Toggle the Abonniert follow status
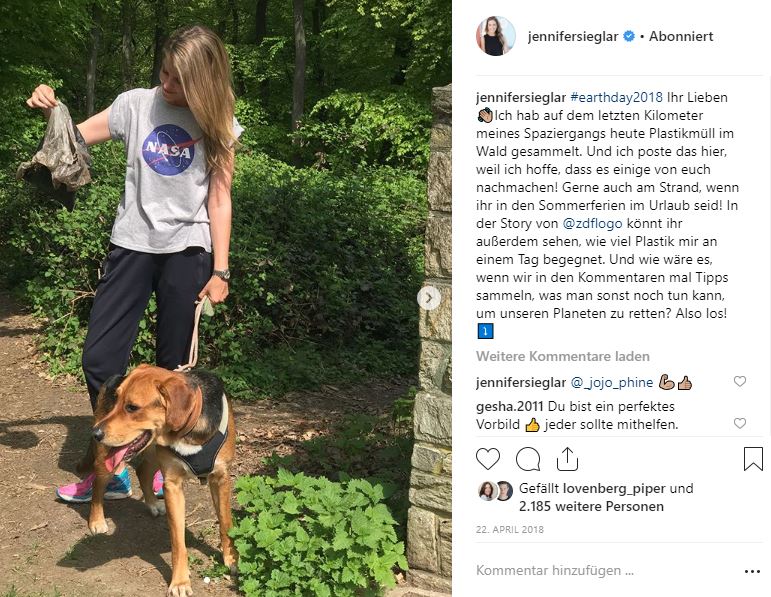 pyautogui.click(x=681, y=36)
